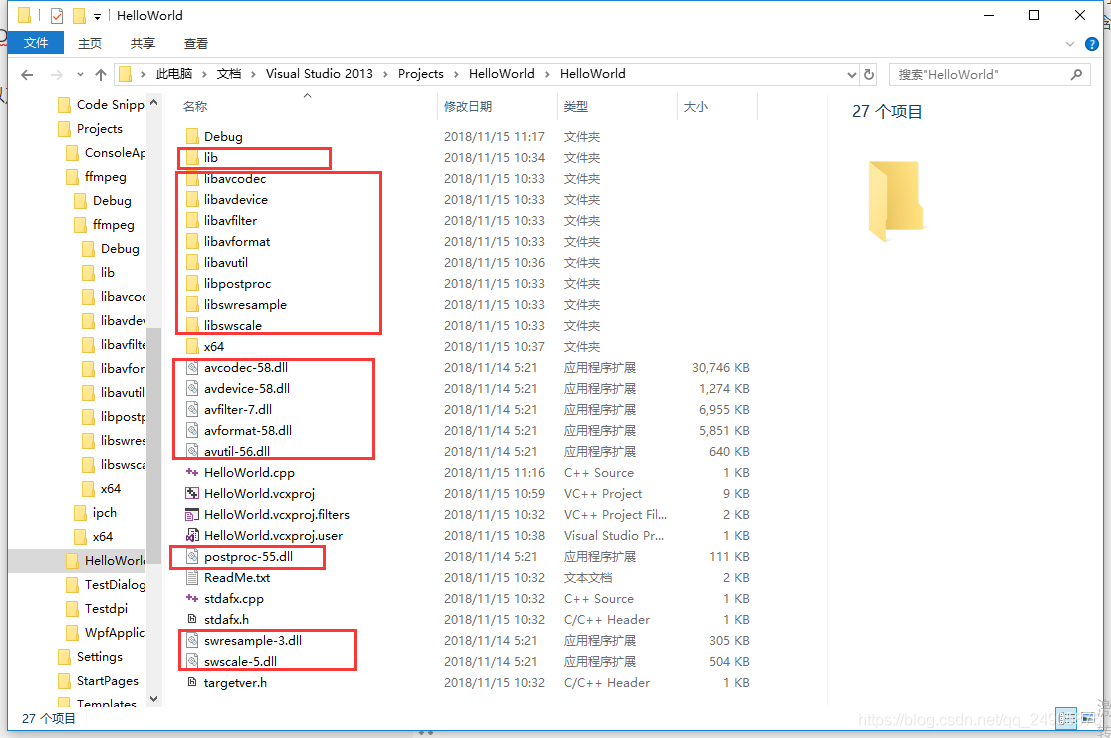The width and height of the screenshot is (1111, 738).
Task: Click the blue Help question mark icon
Action: pos(1092,43)
